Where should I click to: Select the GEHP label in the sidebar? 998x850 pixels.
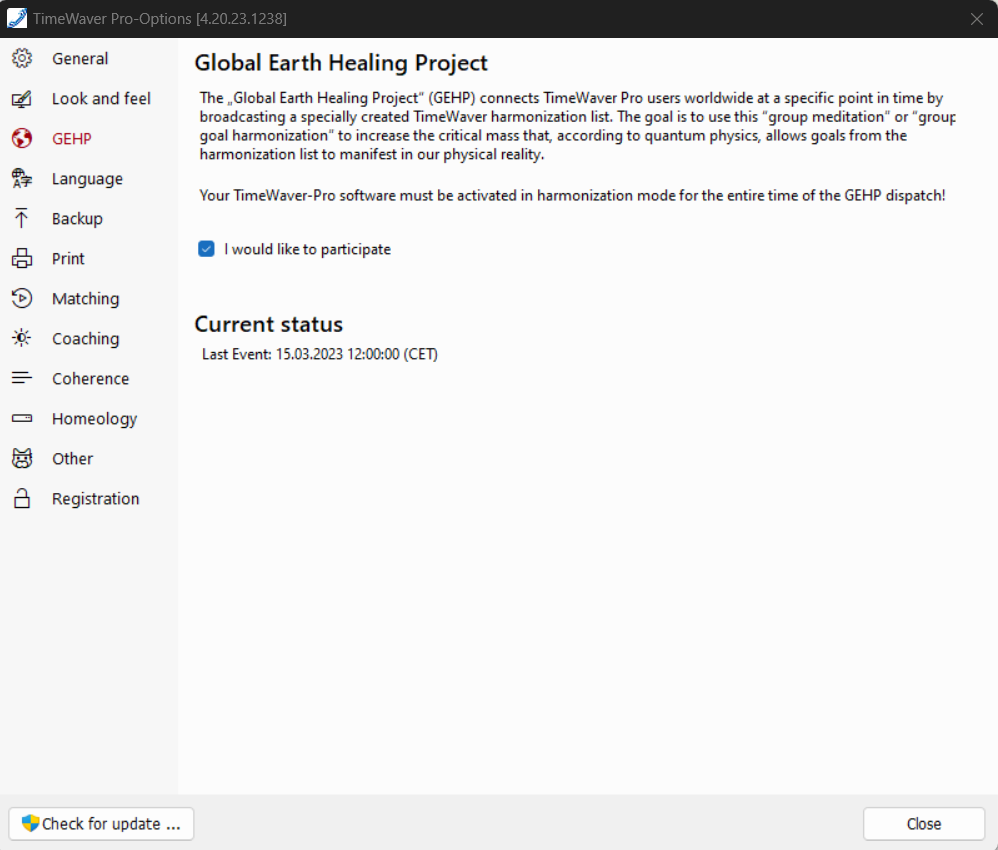tap(72, 139)
